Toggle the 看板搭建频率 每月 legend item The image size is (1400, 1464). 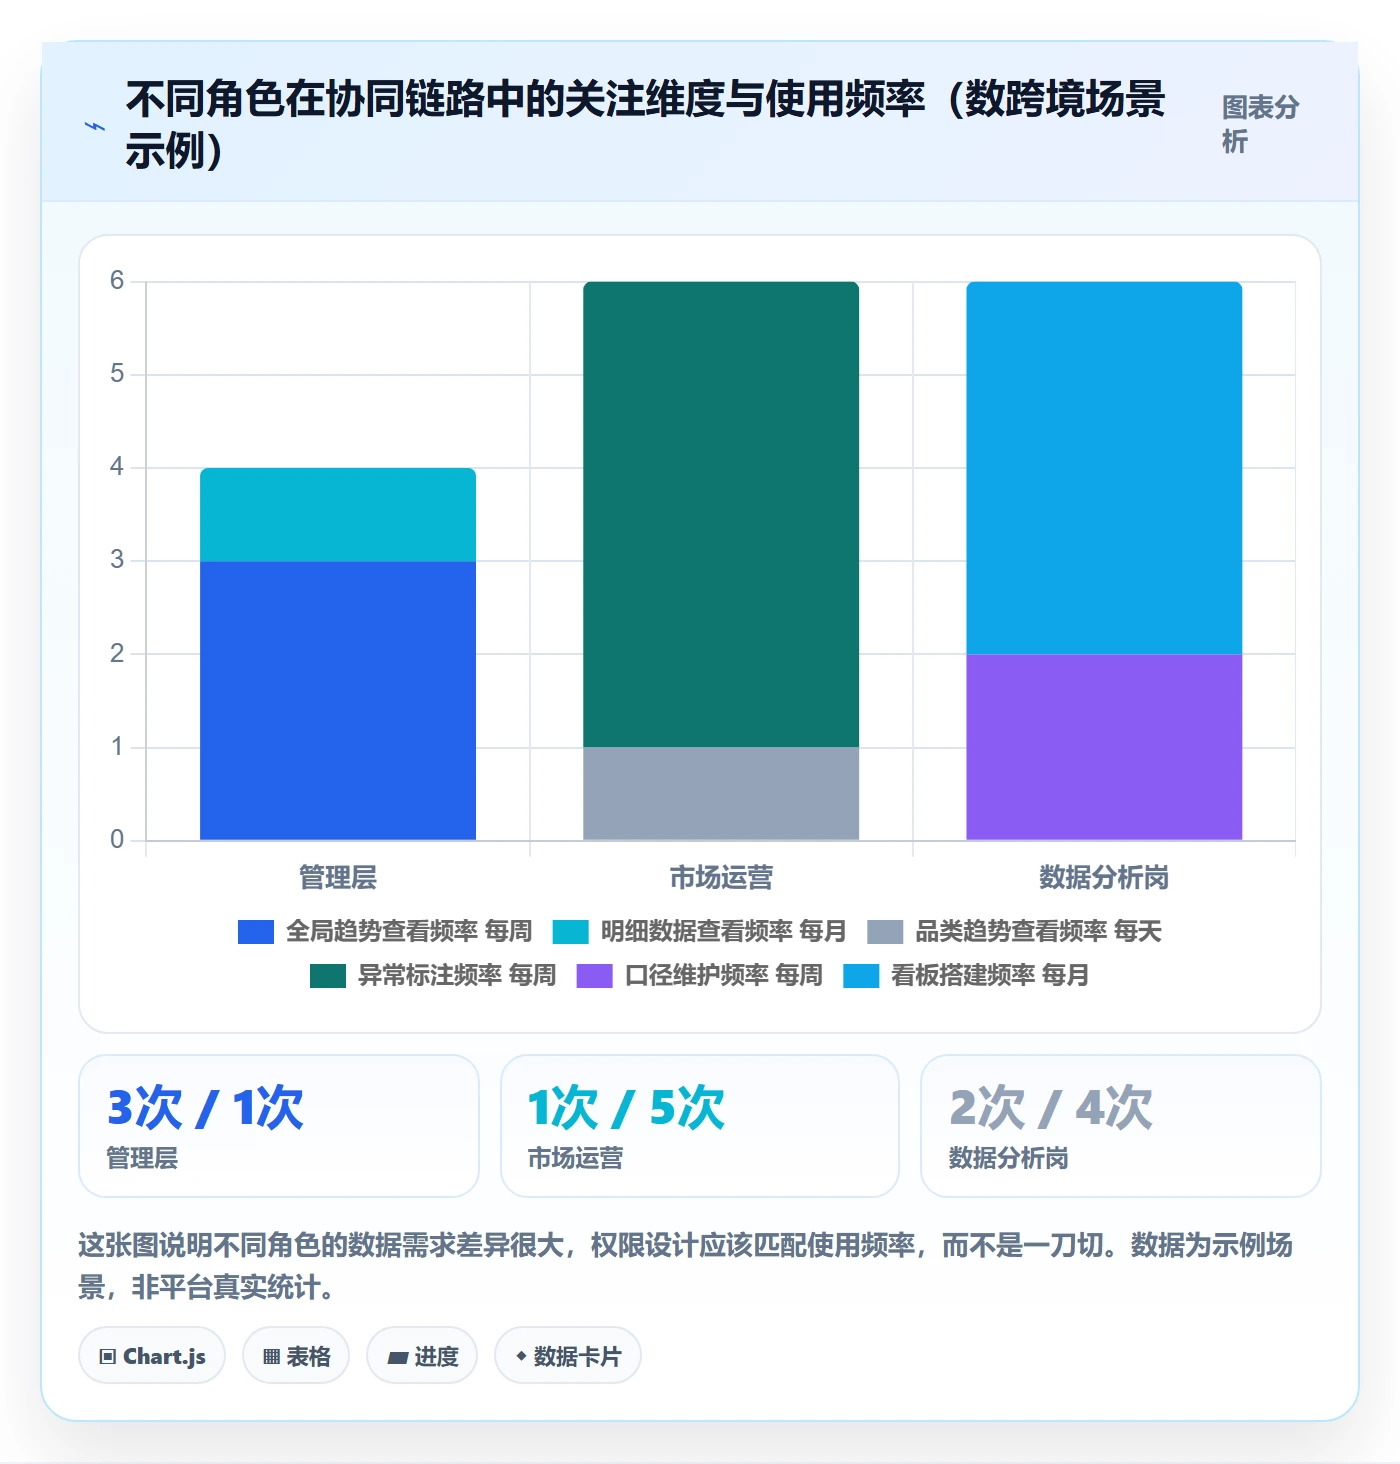pyautogui.click(x=966, y=975)
